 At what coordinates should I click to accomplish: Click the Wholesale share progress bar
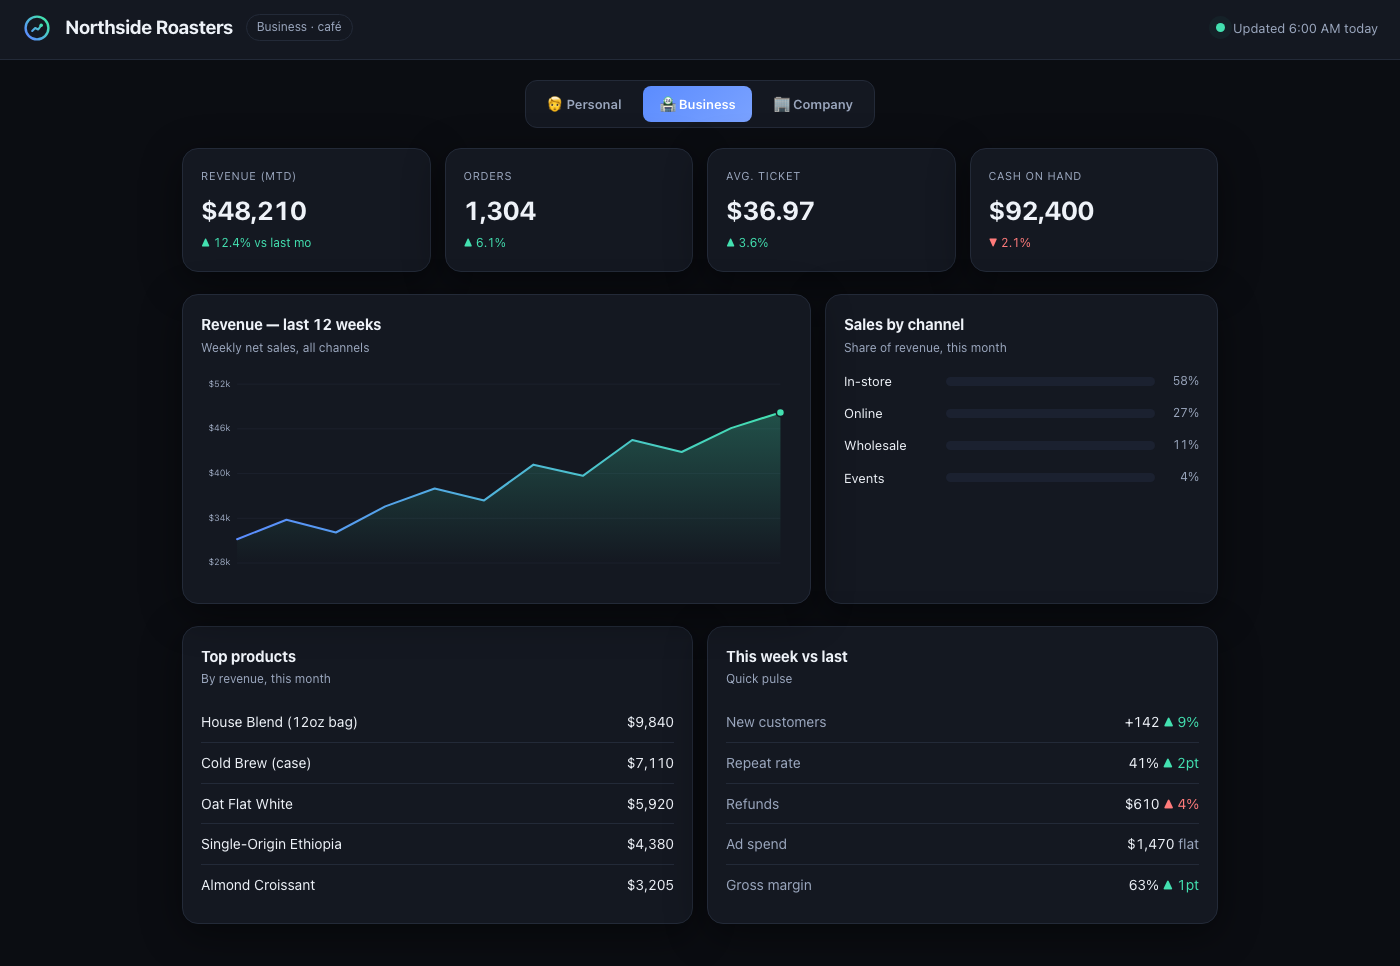click(1050, 445)
